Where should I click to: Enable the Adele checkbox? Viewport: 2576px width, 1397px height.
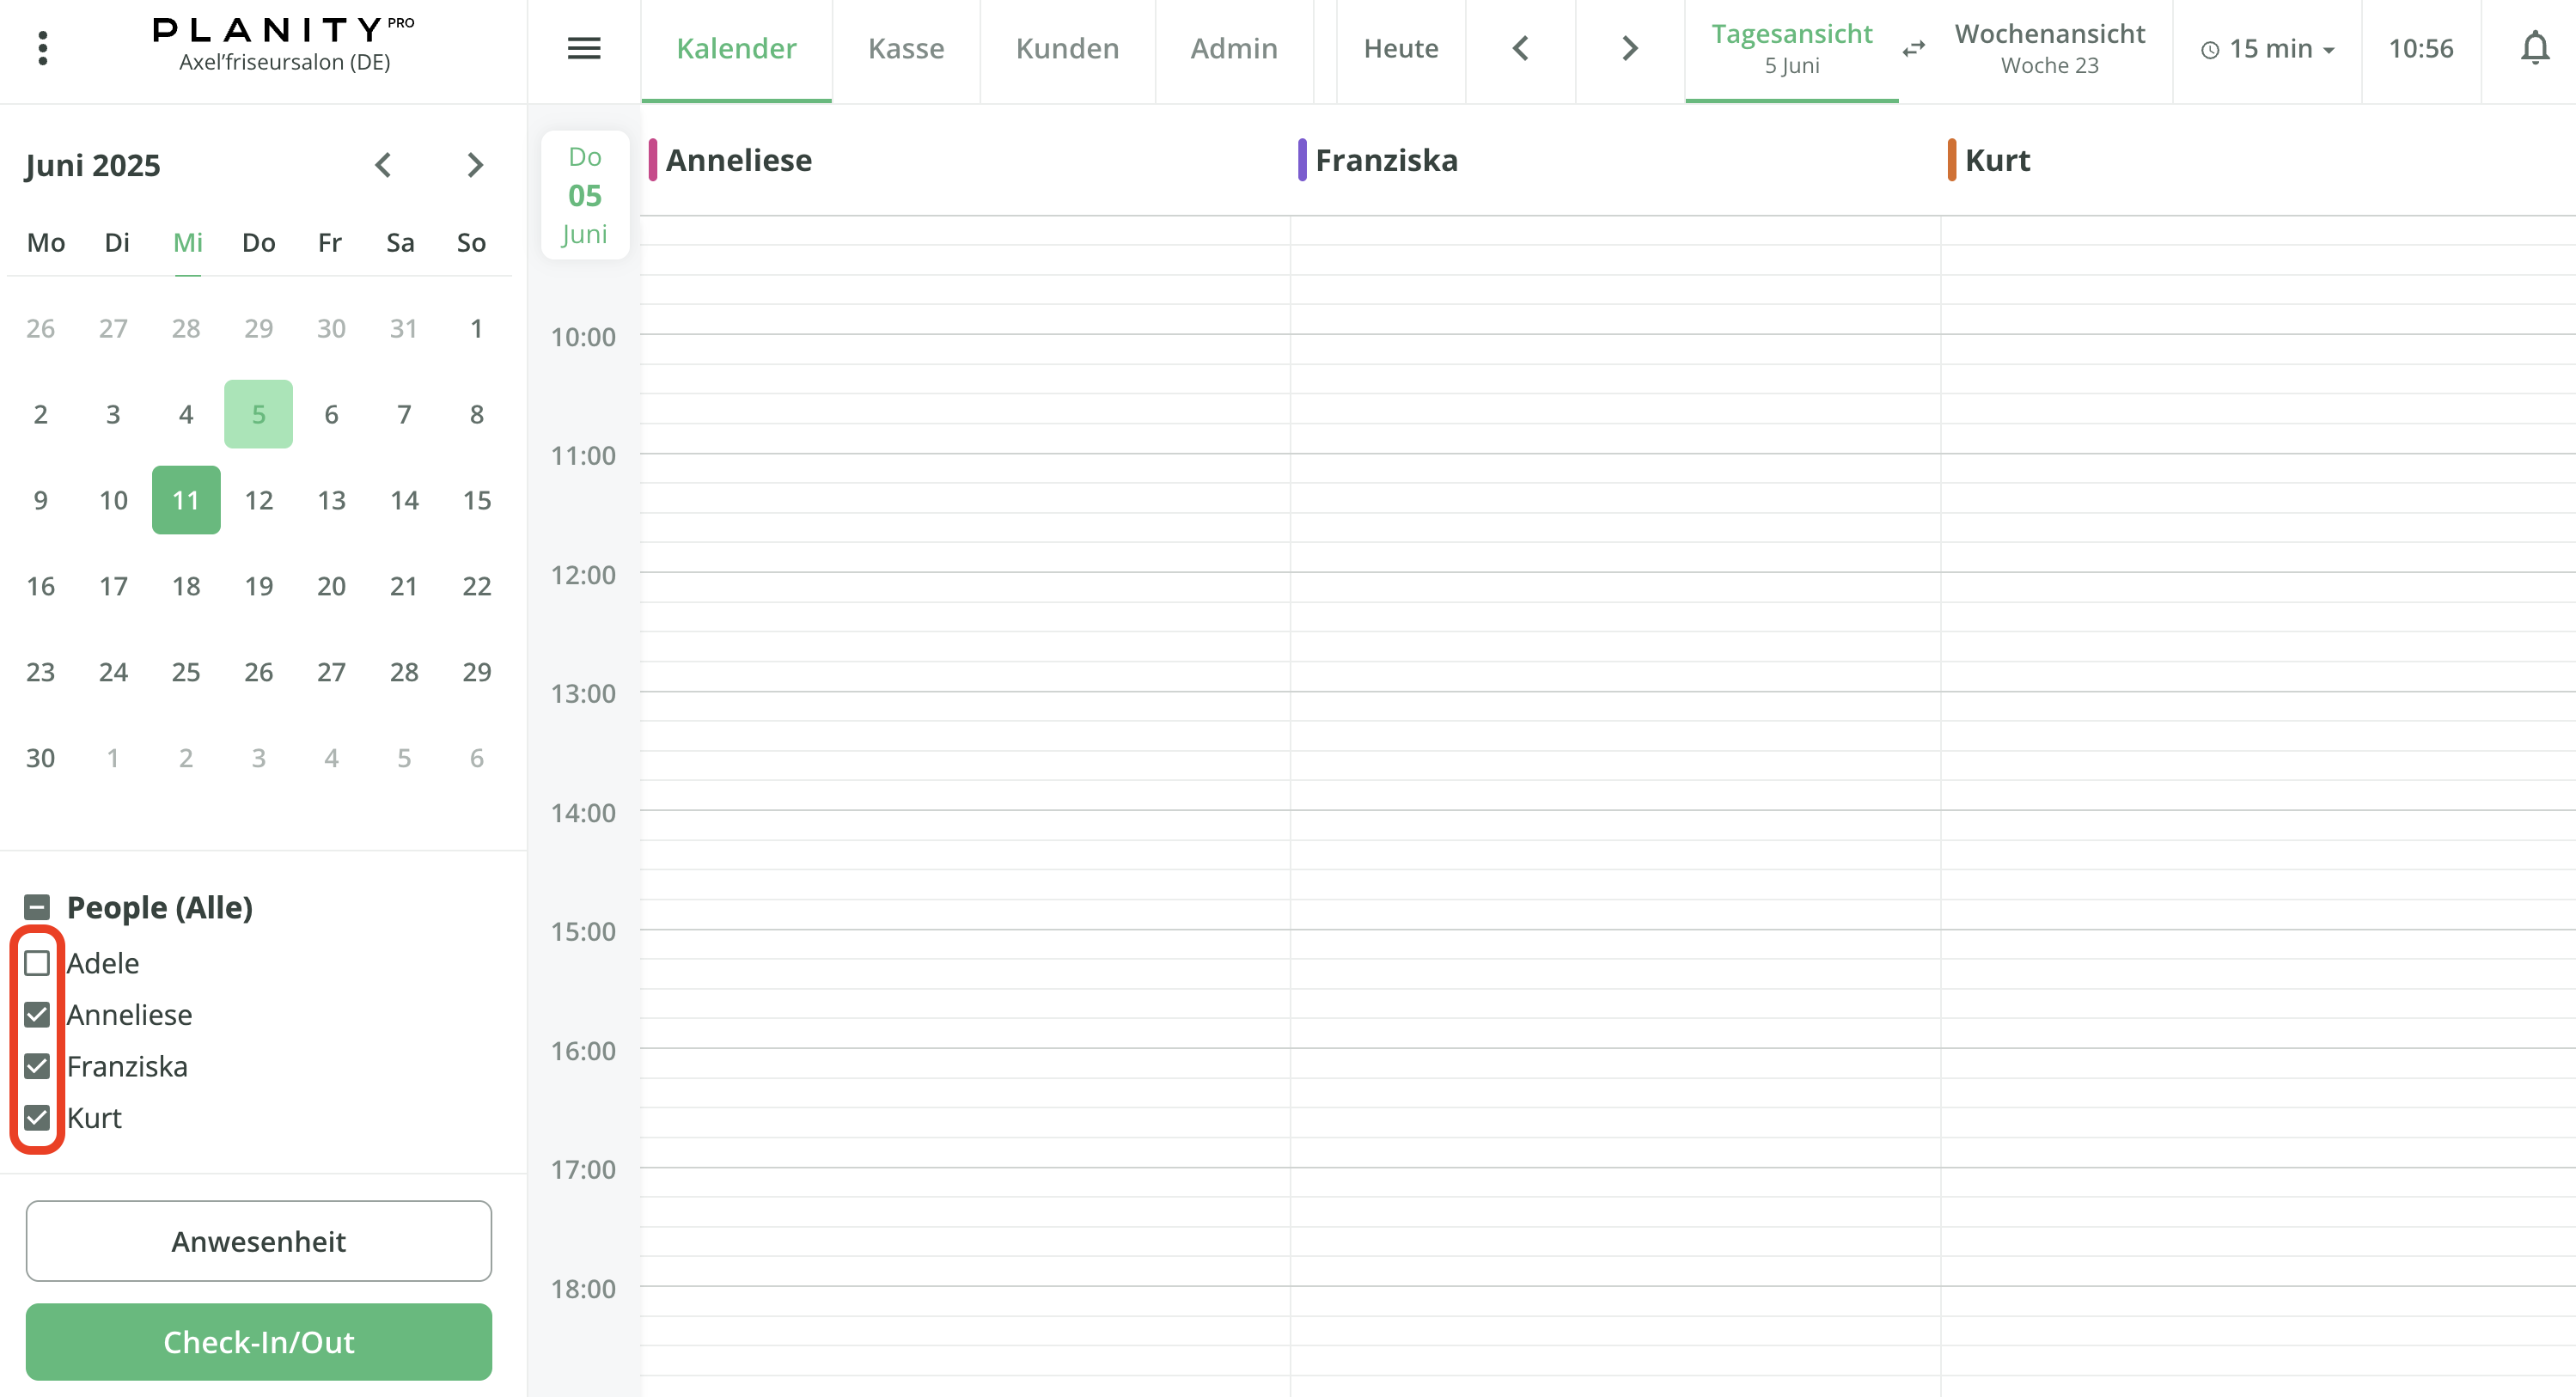37,963
